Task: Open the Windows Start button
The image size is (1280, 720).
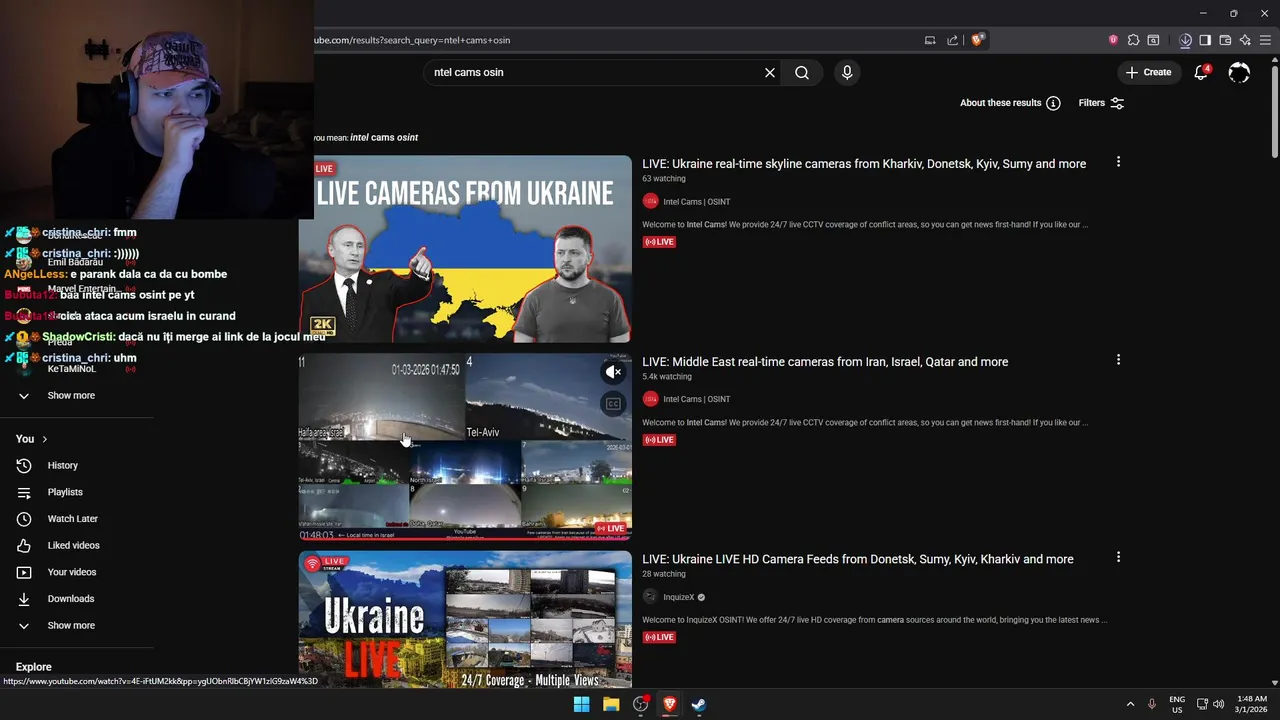Action: coord(581,704)
